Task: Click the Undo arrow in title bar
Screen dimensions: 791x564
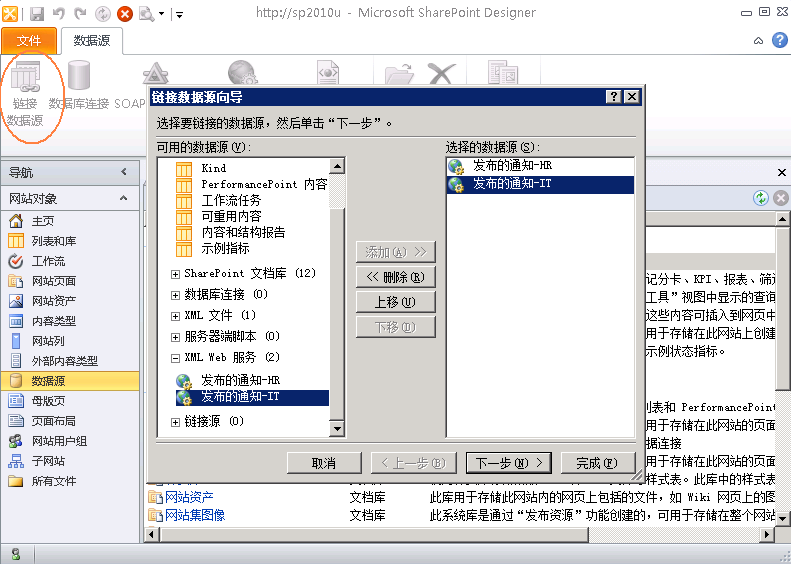Action: point(59,14)
